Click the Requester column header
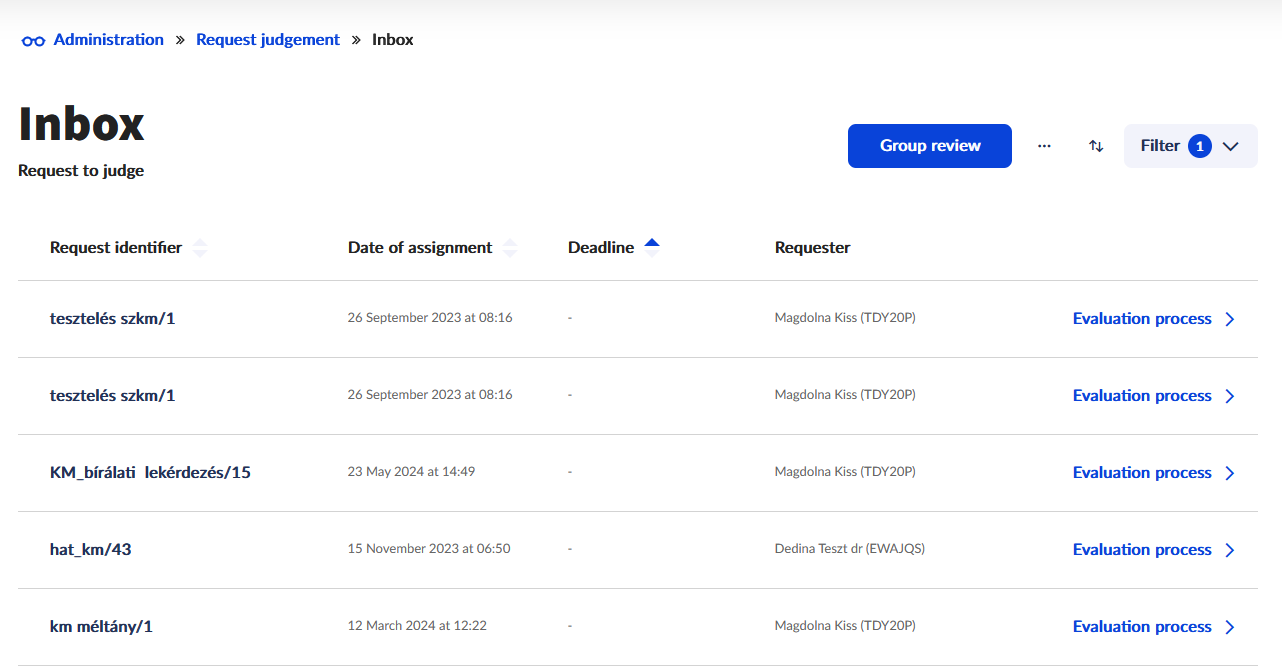 (x=812, y=248)
